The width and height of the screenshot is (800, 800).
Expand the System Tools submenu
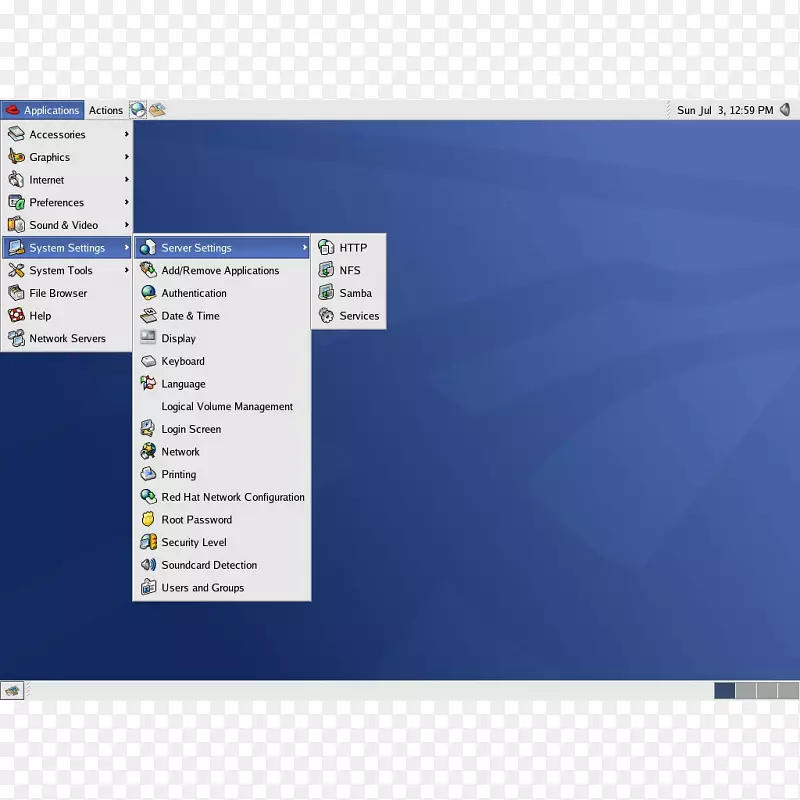67,270
